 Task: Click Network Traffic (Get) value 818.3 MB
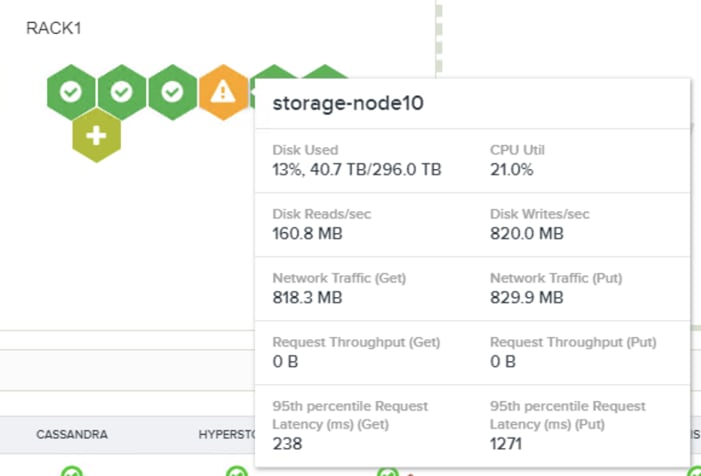click(307, 298)
